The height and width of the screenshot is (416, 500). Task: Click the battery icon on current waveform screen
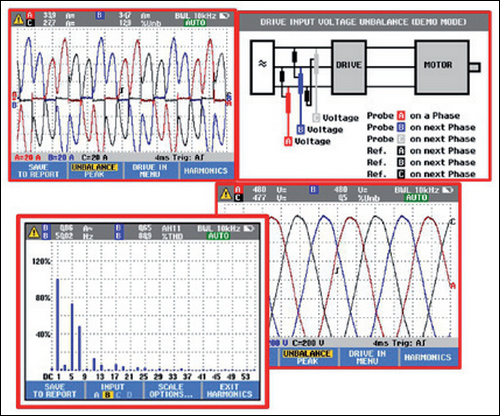click(x=224, y=16)
